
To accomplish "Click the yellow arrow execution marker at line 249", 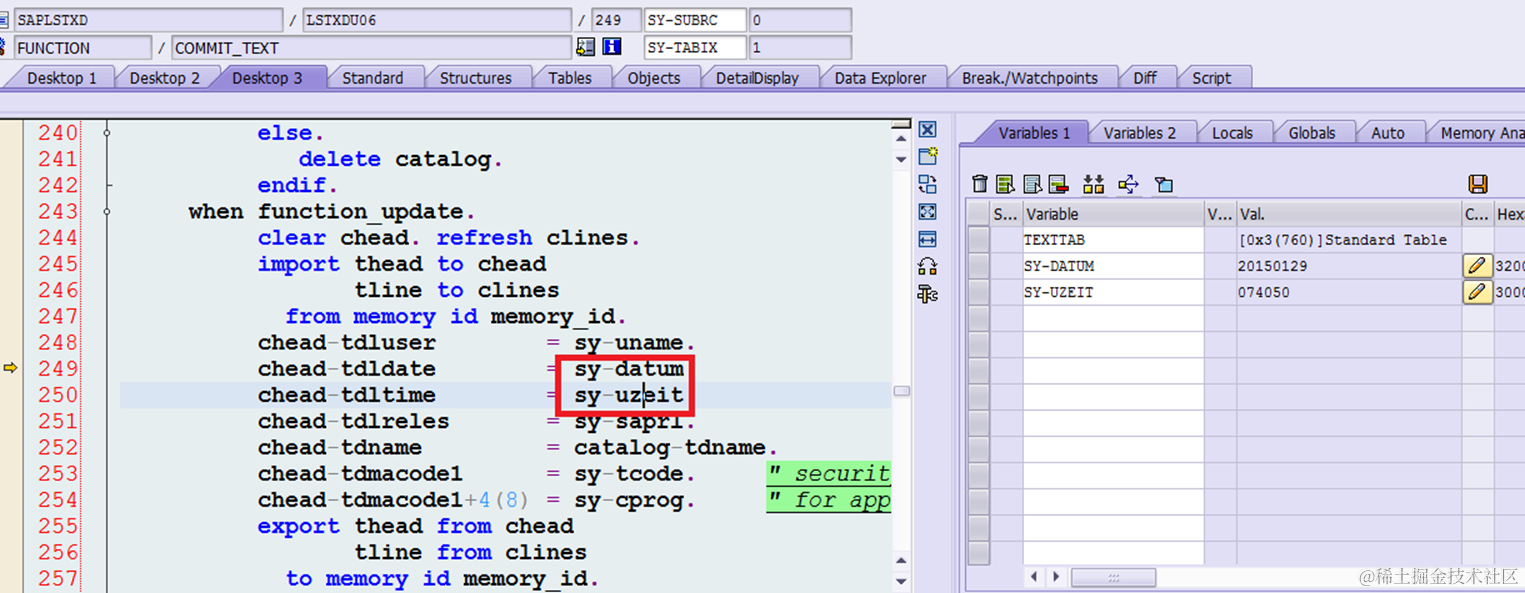I will (x=11, y=368).
